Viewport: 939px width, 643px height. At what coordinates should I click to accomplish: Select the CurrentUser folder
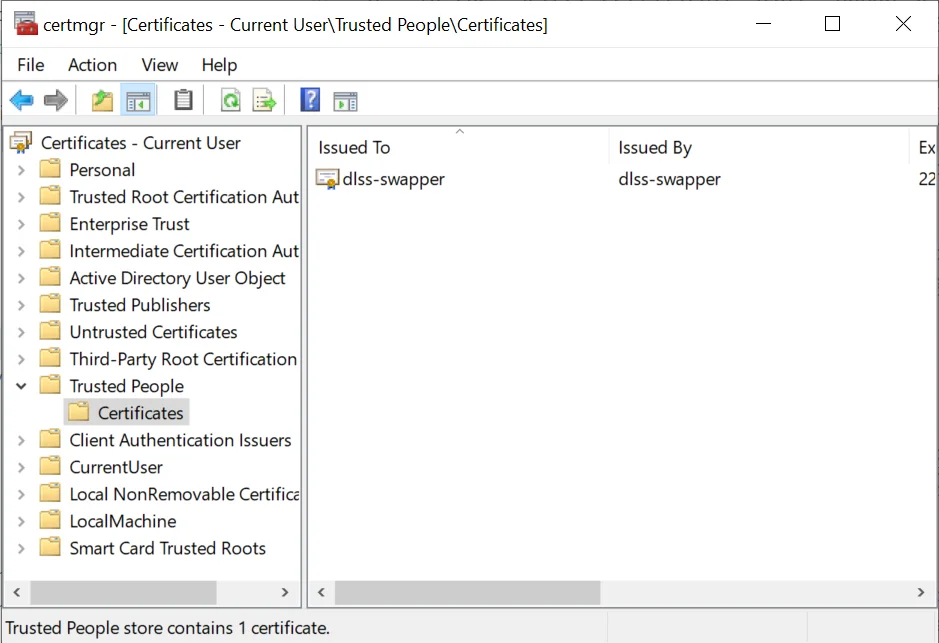(101, 467)
